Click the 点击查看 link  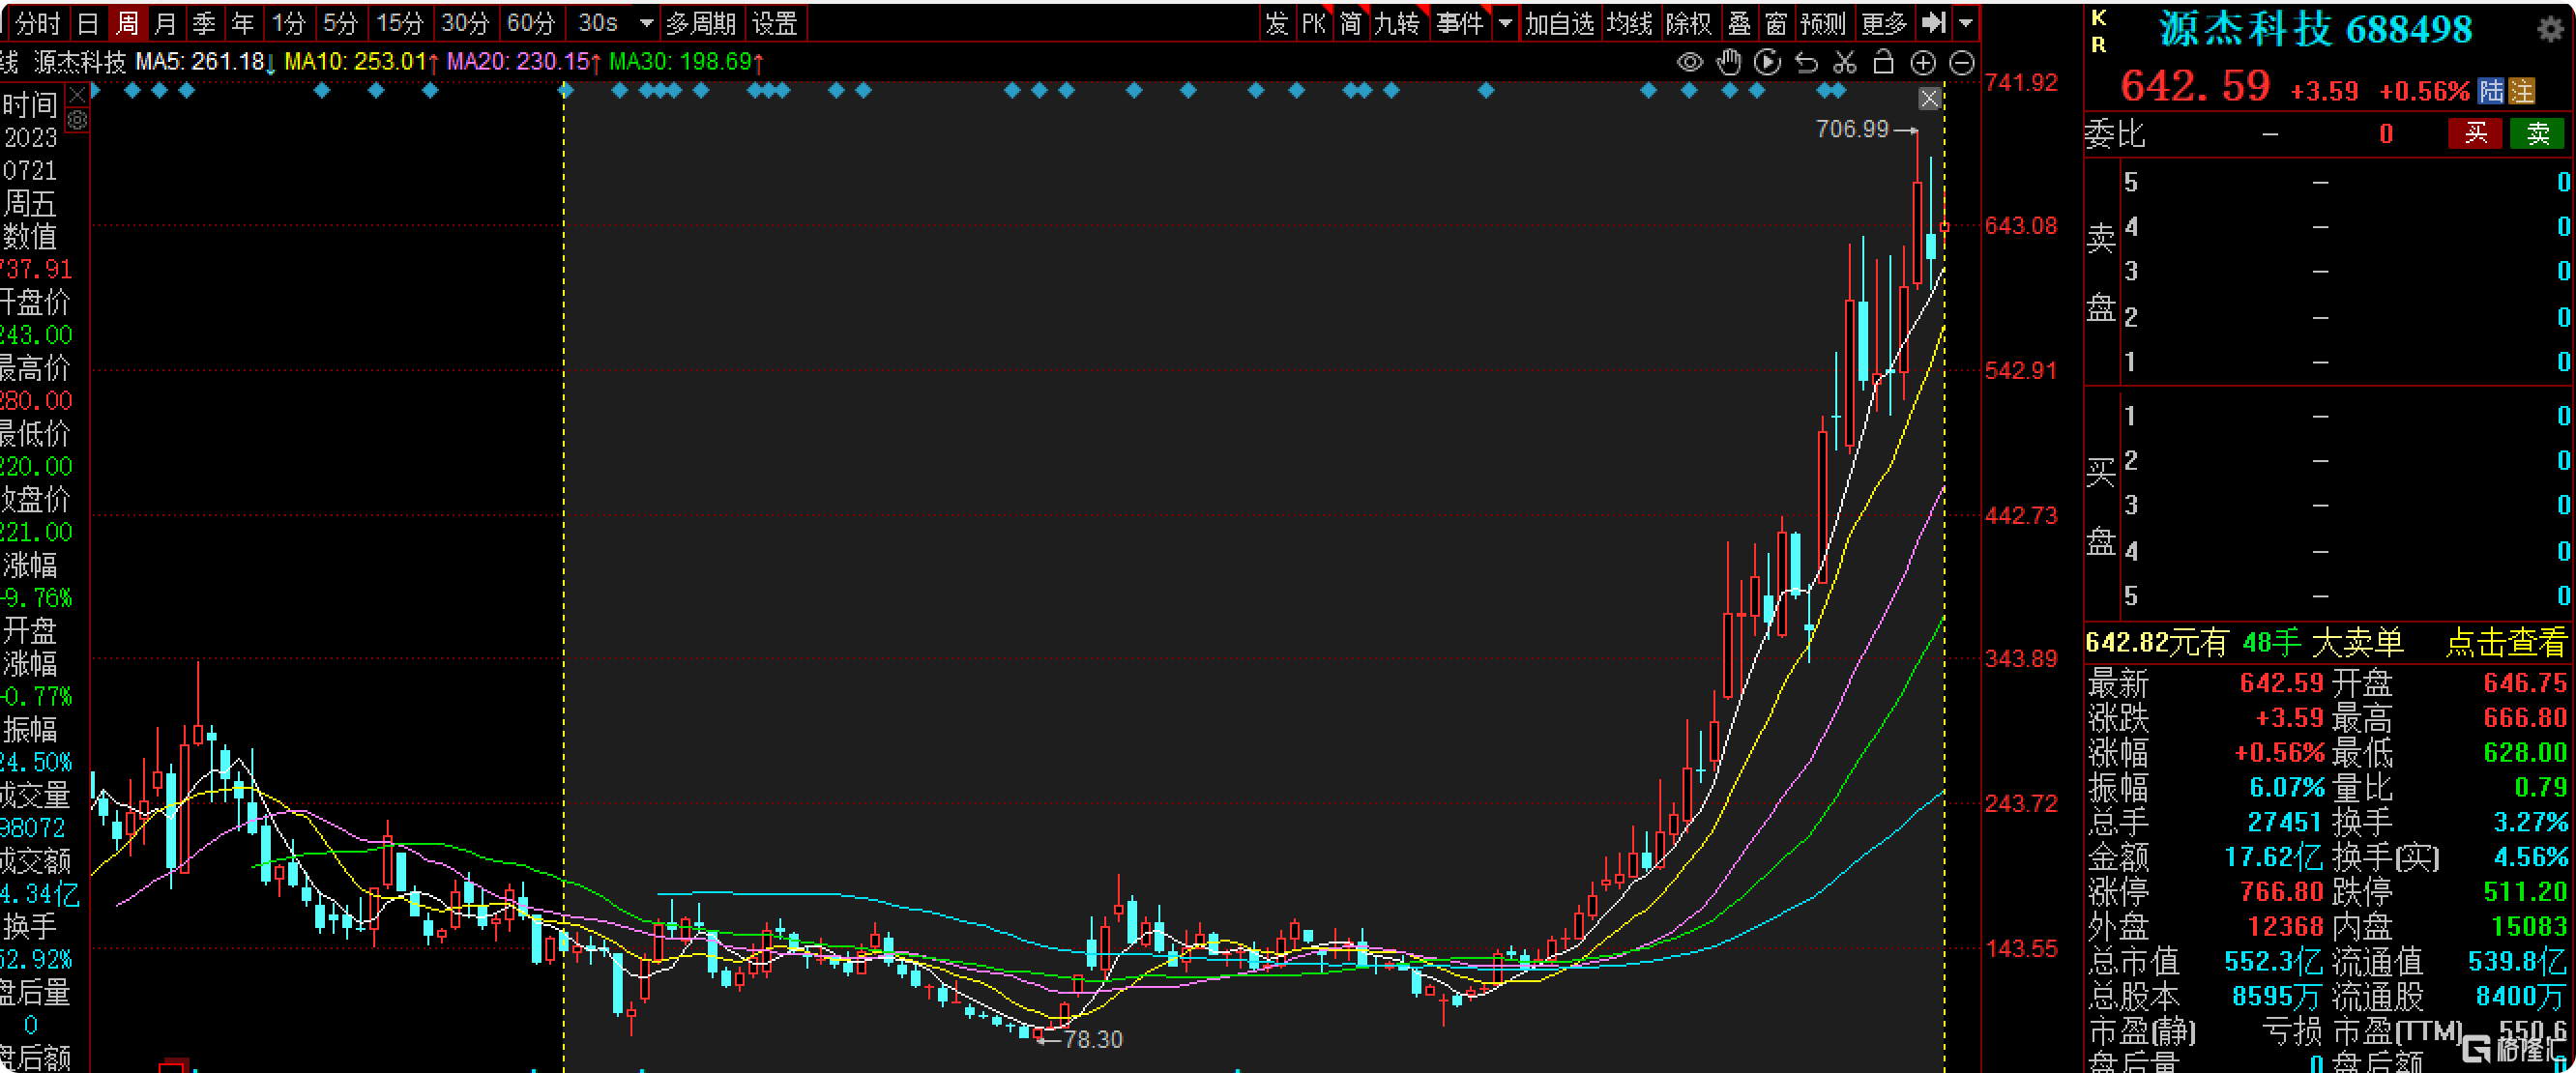[x=2506, y=642]
